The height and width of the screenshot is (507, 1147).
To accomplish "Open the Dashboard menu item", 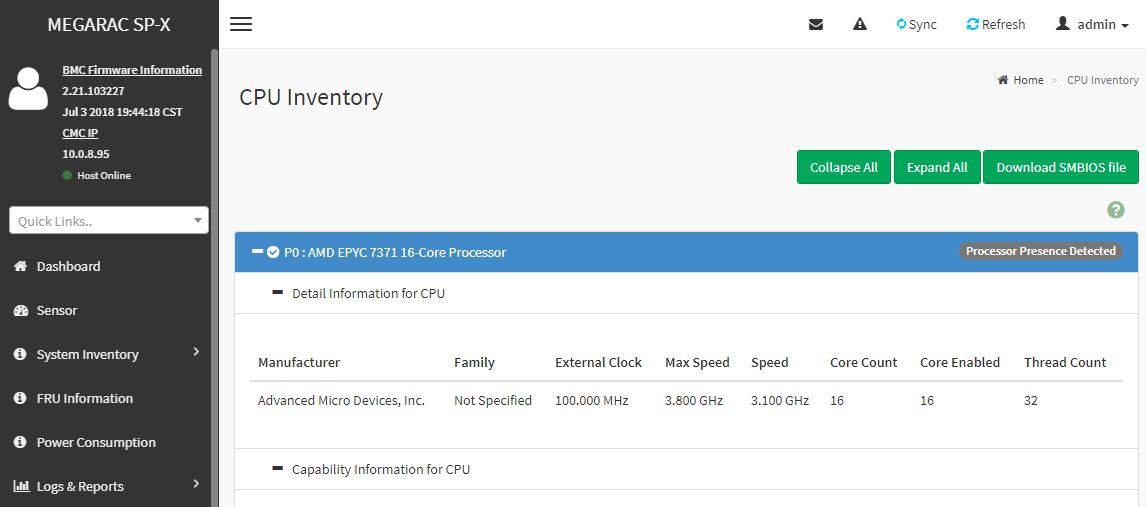I will pos(68,266).
